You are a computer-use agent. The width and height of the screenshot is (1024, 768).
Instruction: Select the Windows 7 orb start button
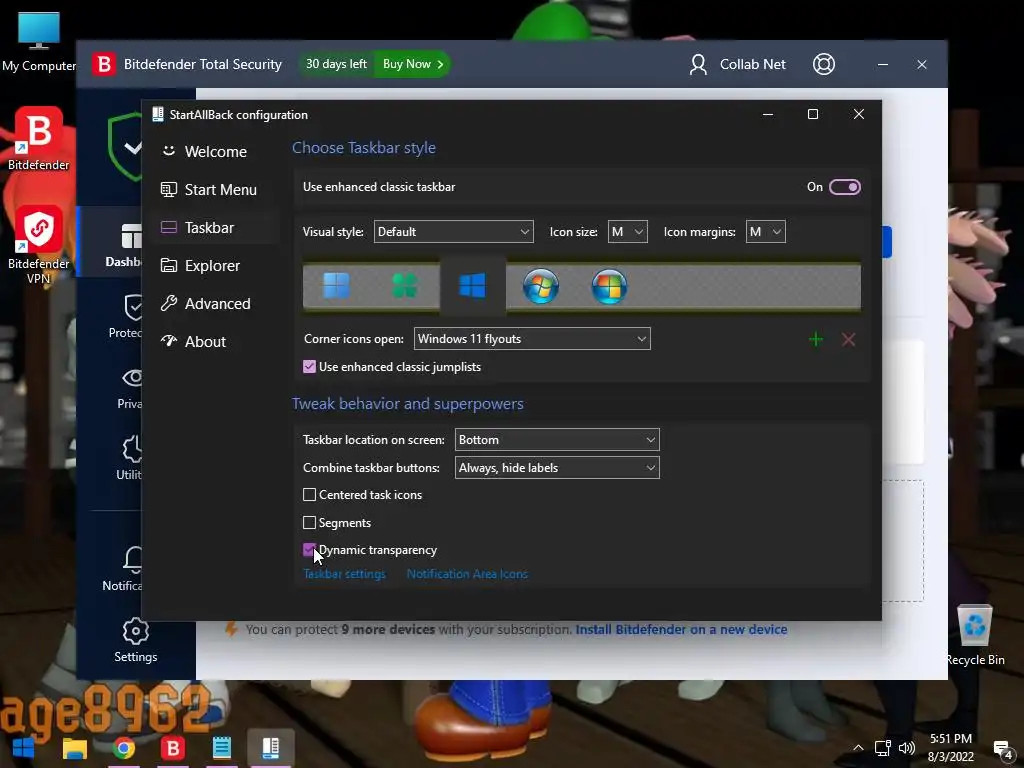tap(541, 285)
